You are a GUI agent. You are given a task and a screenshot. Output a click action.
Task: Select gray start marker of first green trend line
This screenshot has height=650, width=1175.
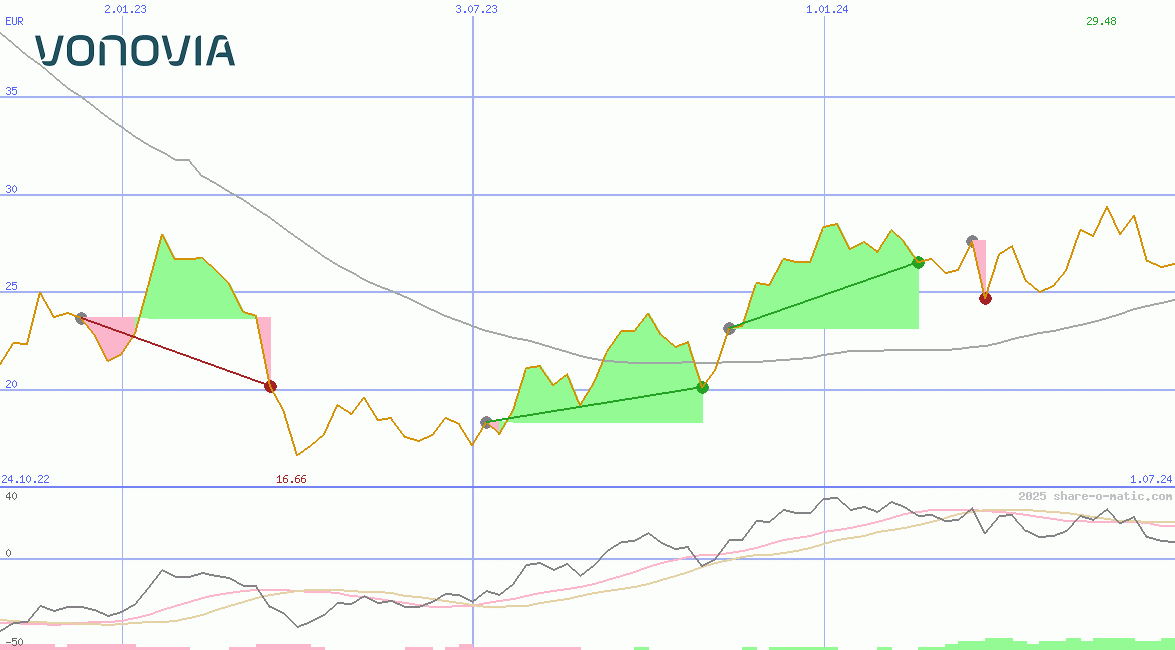point(486,423)
